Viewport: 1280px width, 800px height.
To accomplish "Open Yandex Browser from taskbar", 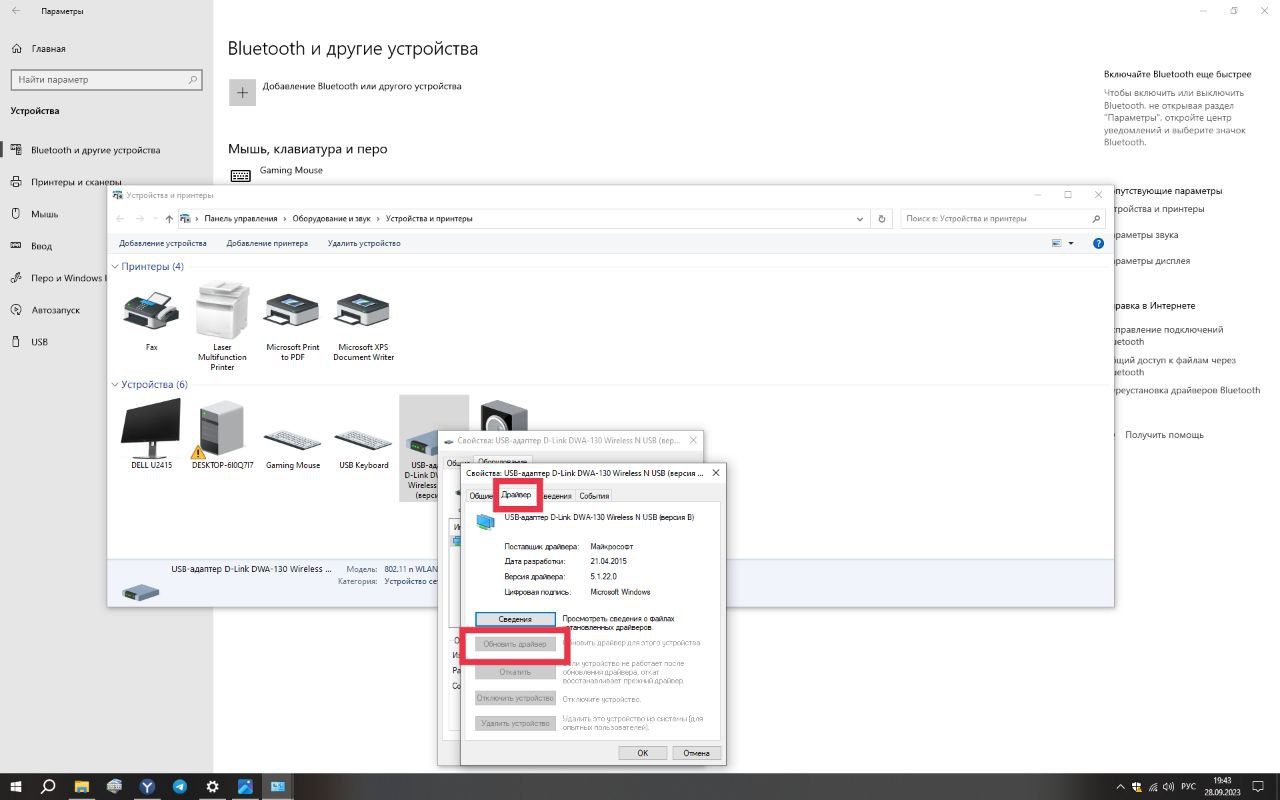I will coord(147,787).
